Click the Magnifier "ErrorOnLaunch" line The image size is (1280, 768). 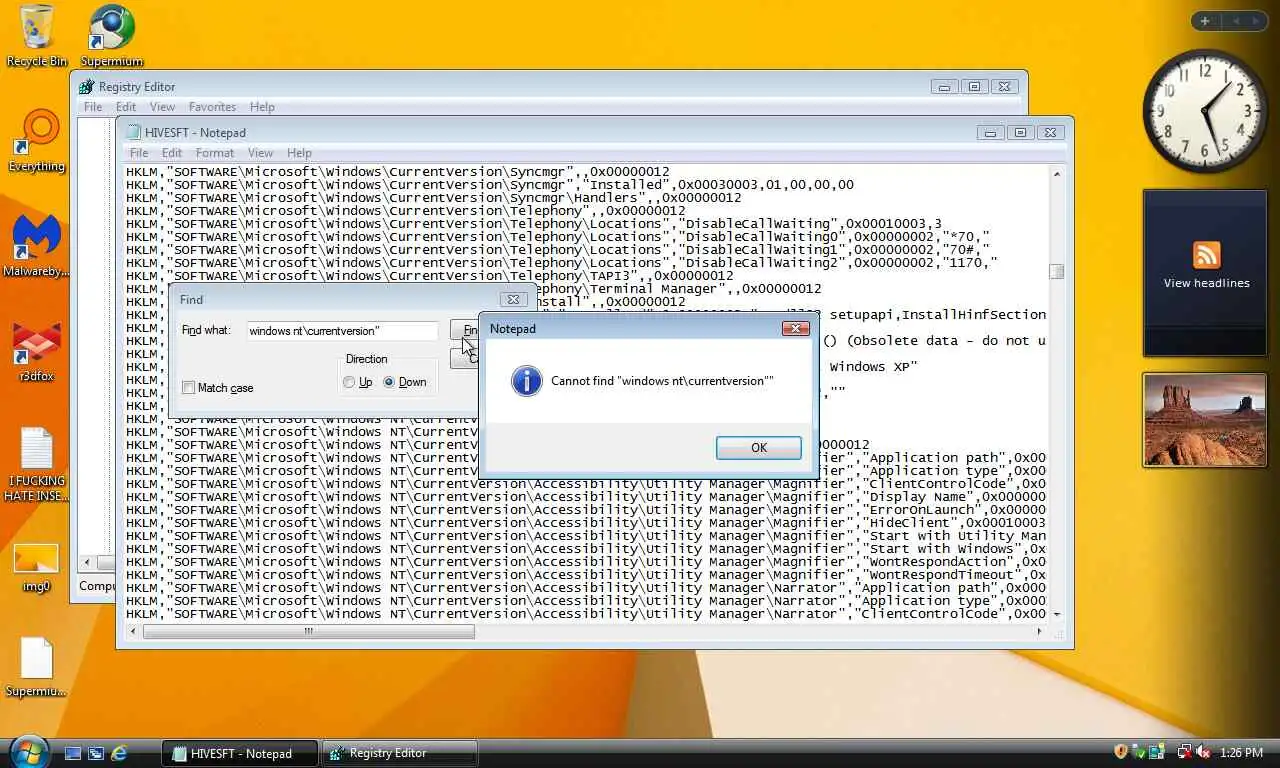coord(586,509)
